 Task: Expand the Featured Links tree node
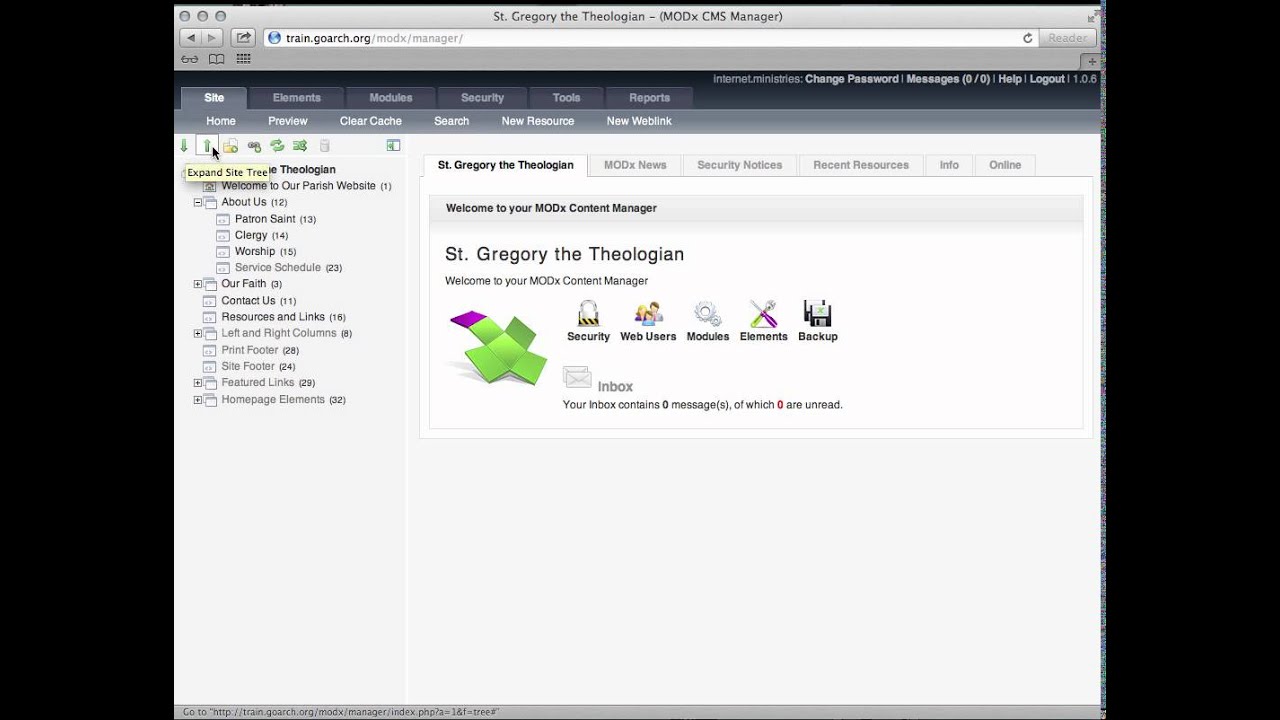pyautogui.click(x=198, y=383)
